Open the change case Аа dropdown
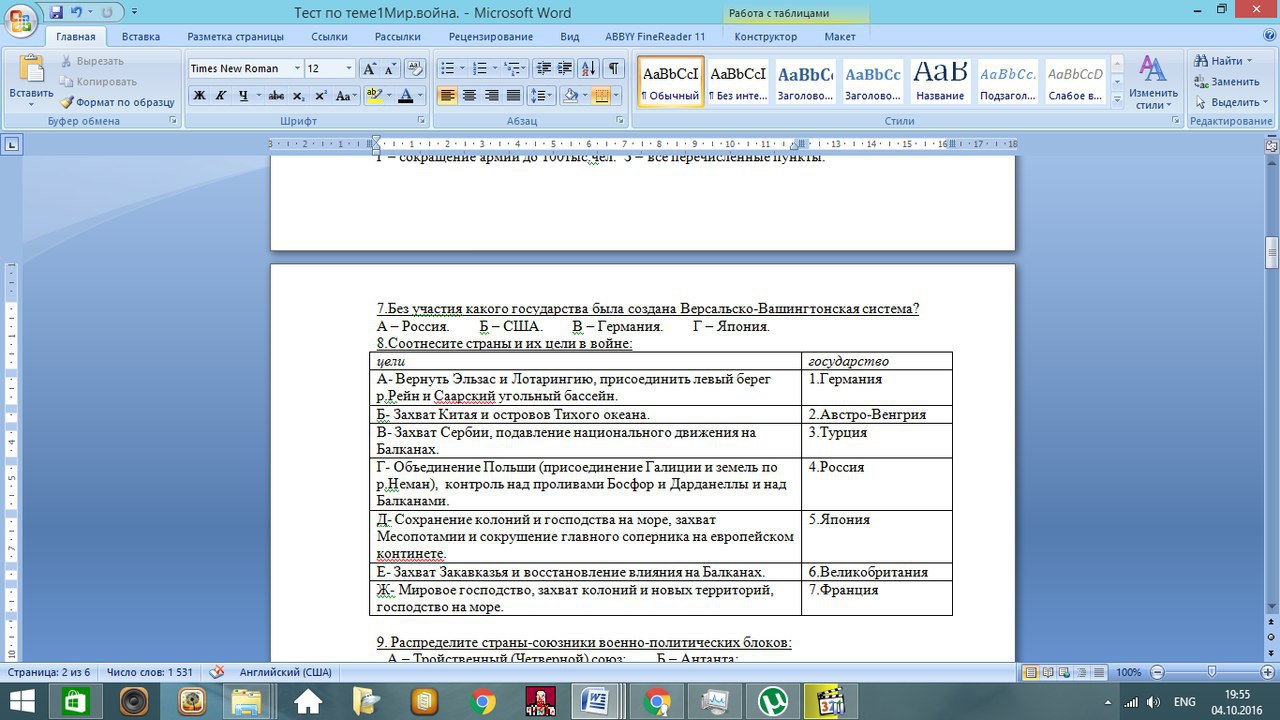 [x=346, y=96]
